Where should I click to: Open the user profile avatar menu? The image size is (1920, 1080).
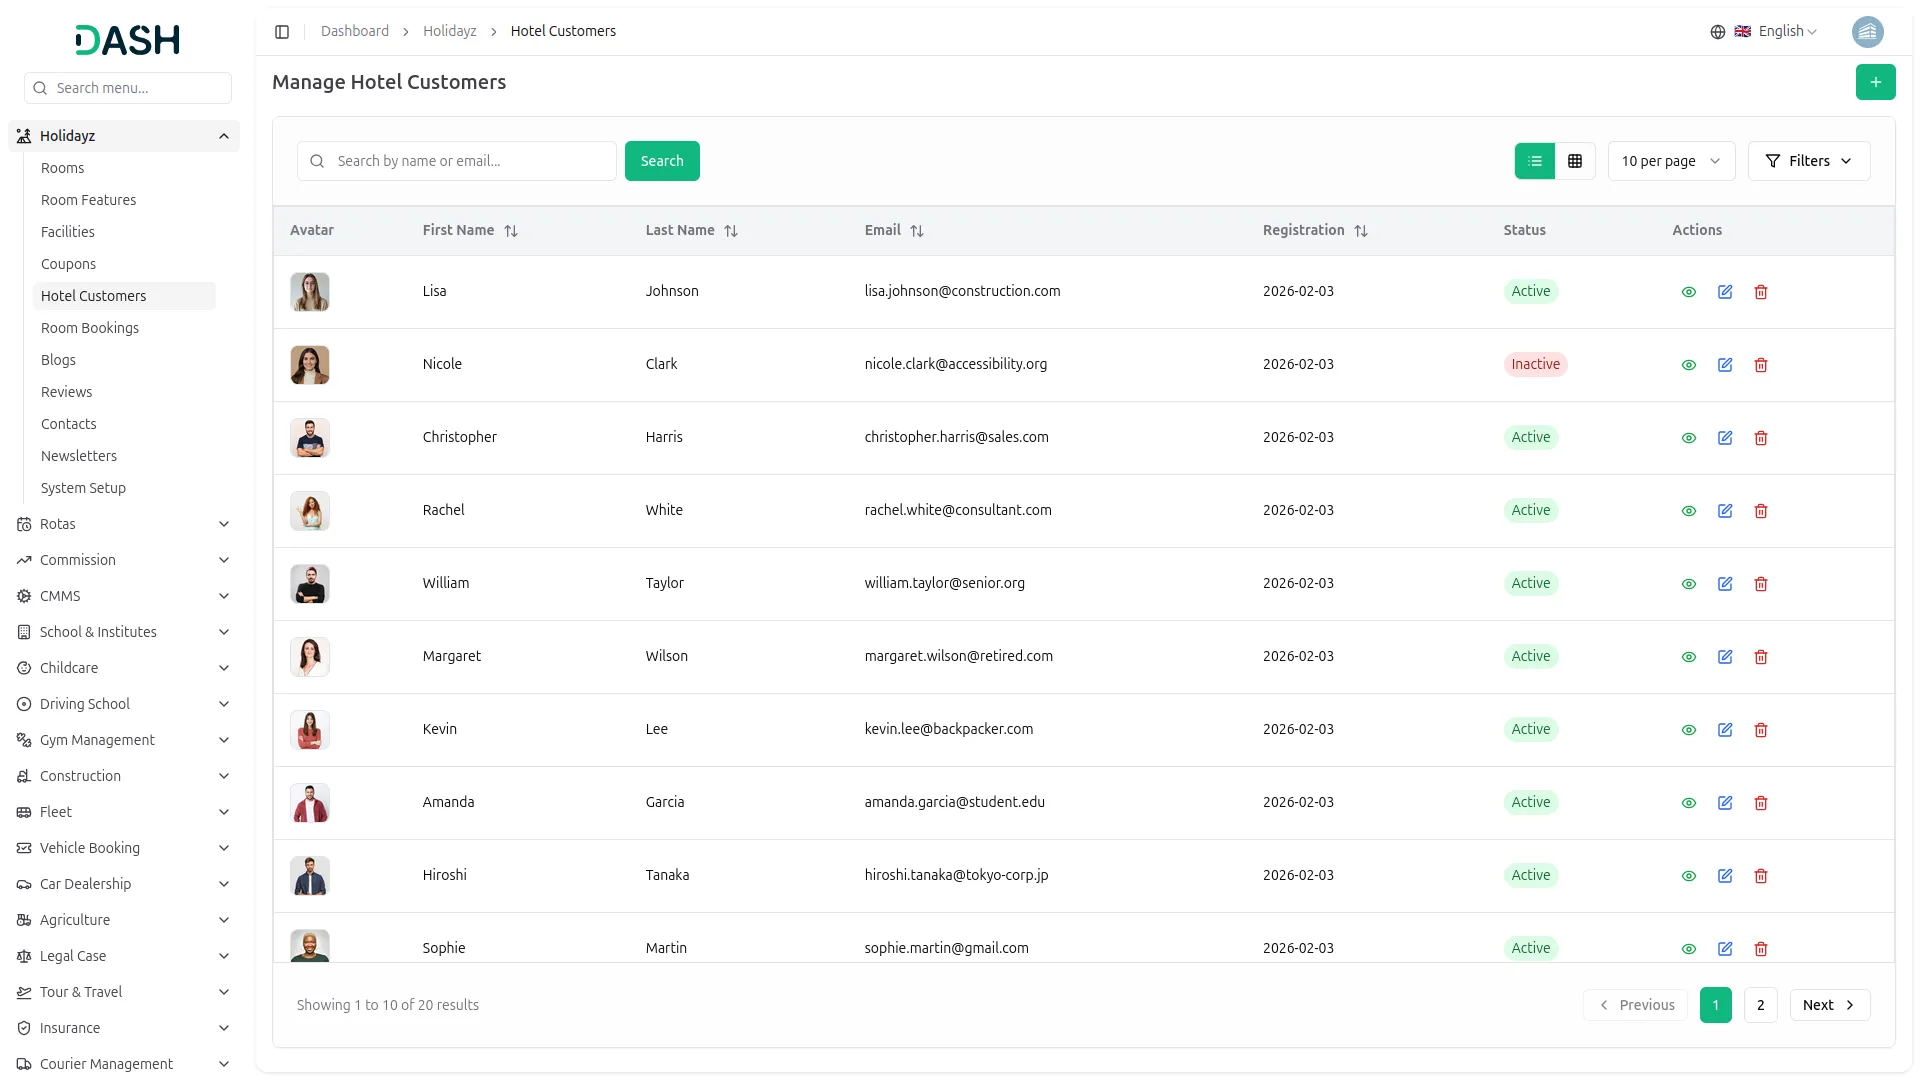coord(1867,32)
